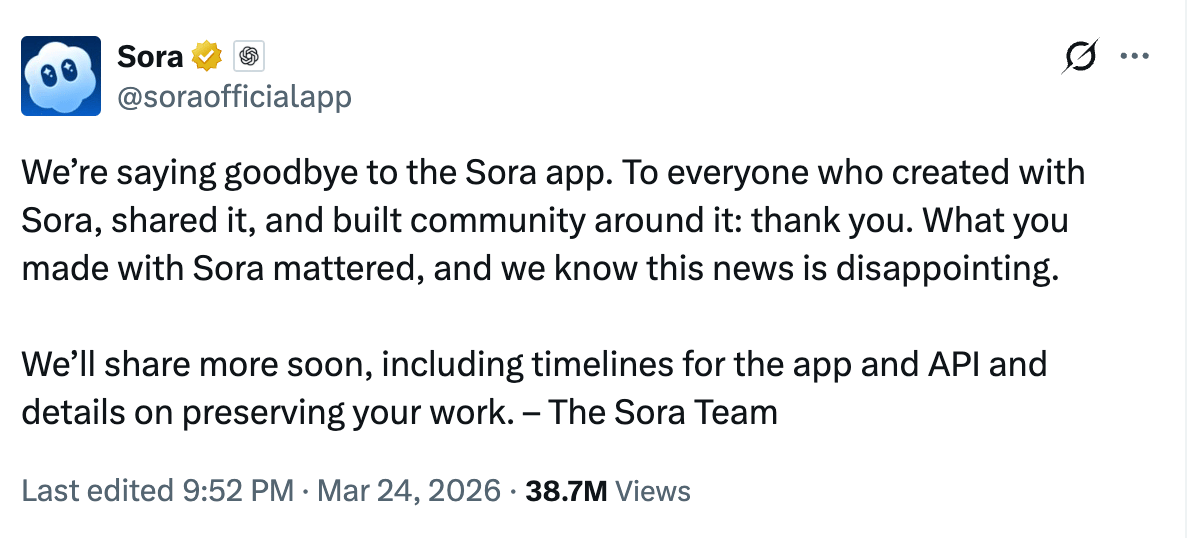Click "details on preserving your work" text
This screenshot has height=538, width=1192.
[x=262, y=412]
